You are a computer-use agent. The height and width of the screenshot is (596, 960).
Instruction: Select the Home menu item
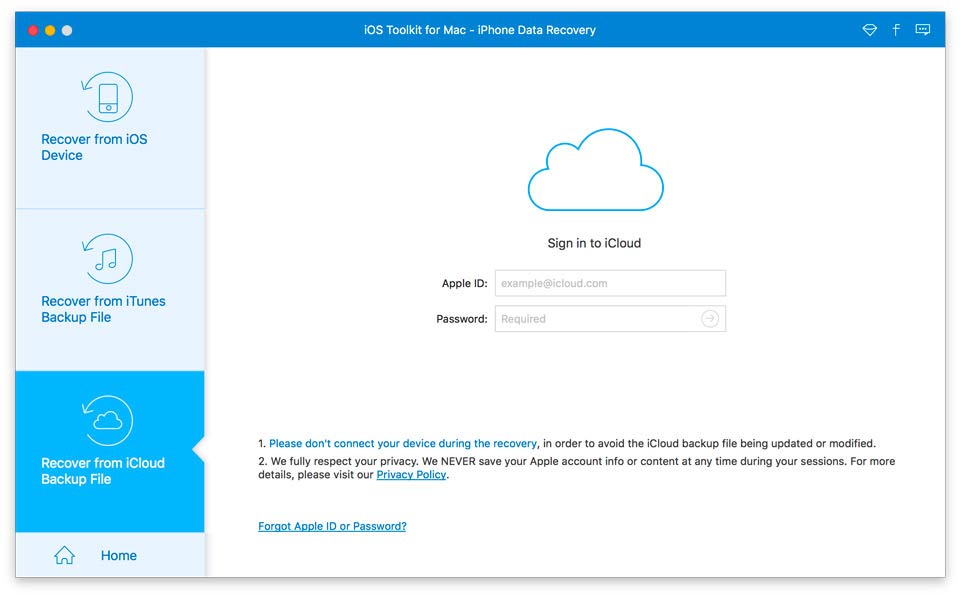(118, 554)
